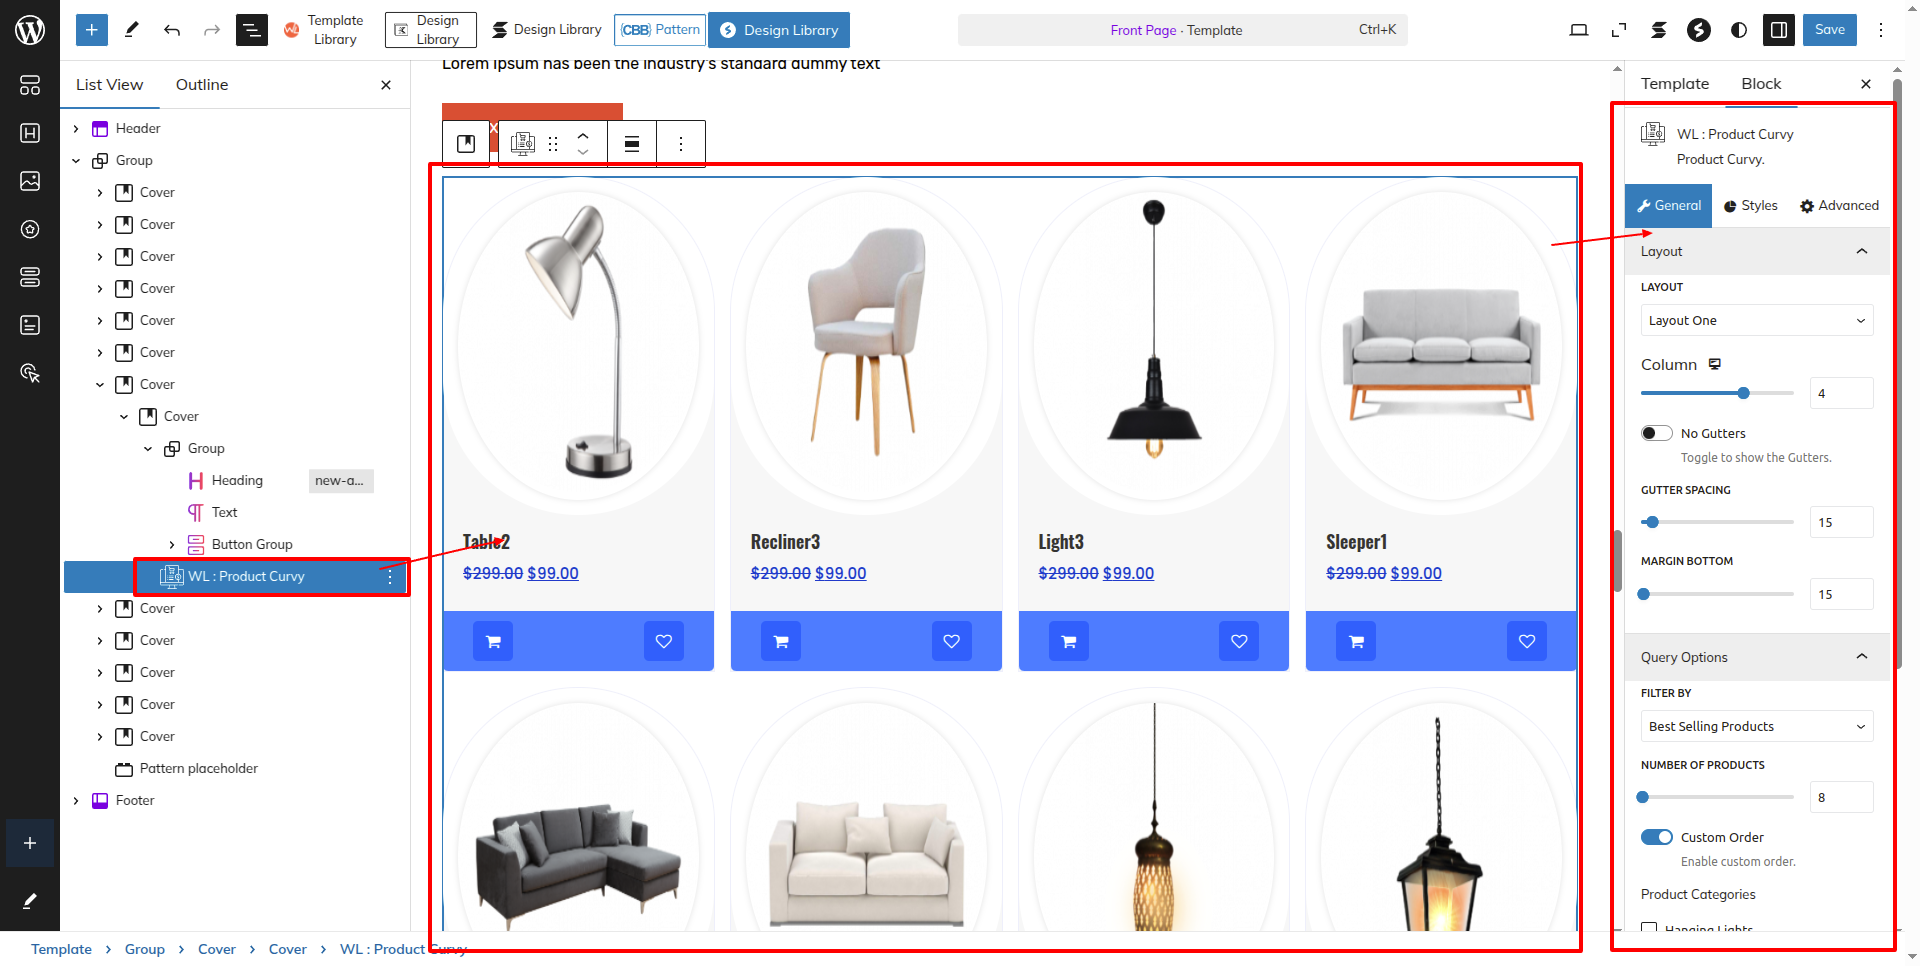The height and width of the screenshot is (966, 1920).
Task: Click the black circular lightning bolt icon
Action: 1699,30
